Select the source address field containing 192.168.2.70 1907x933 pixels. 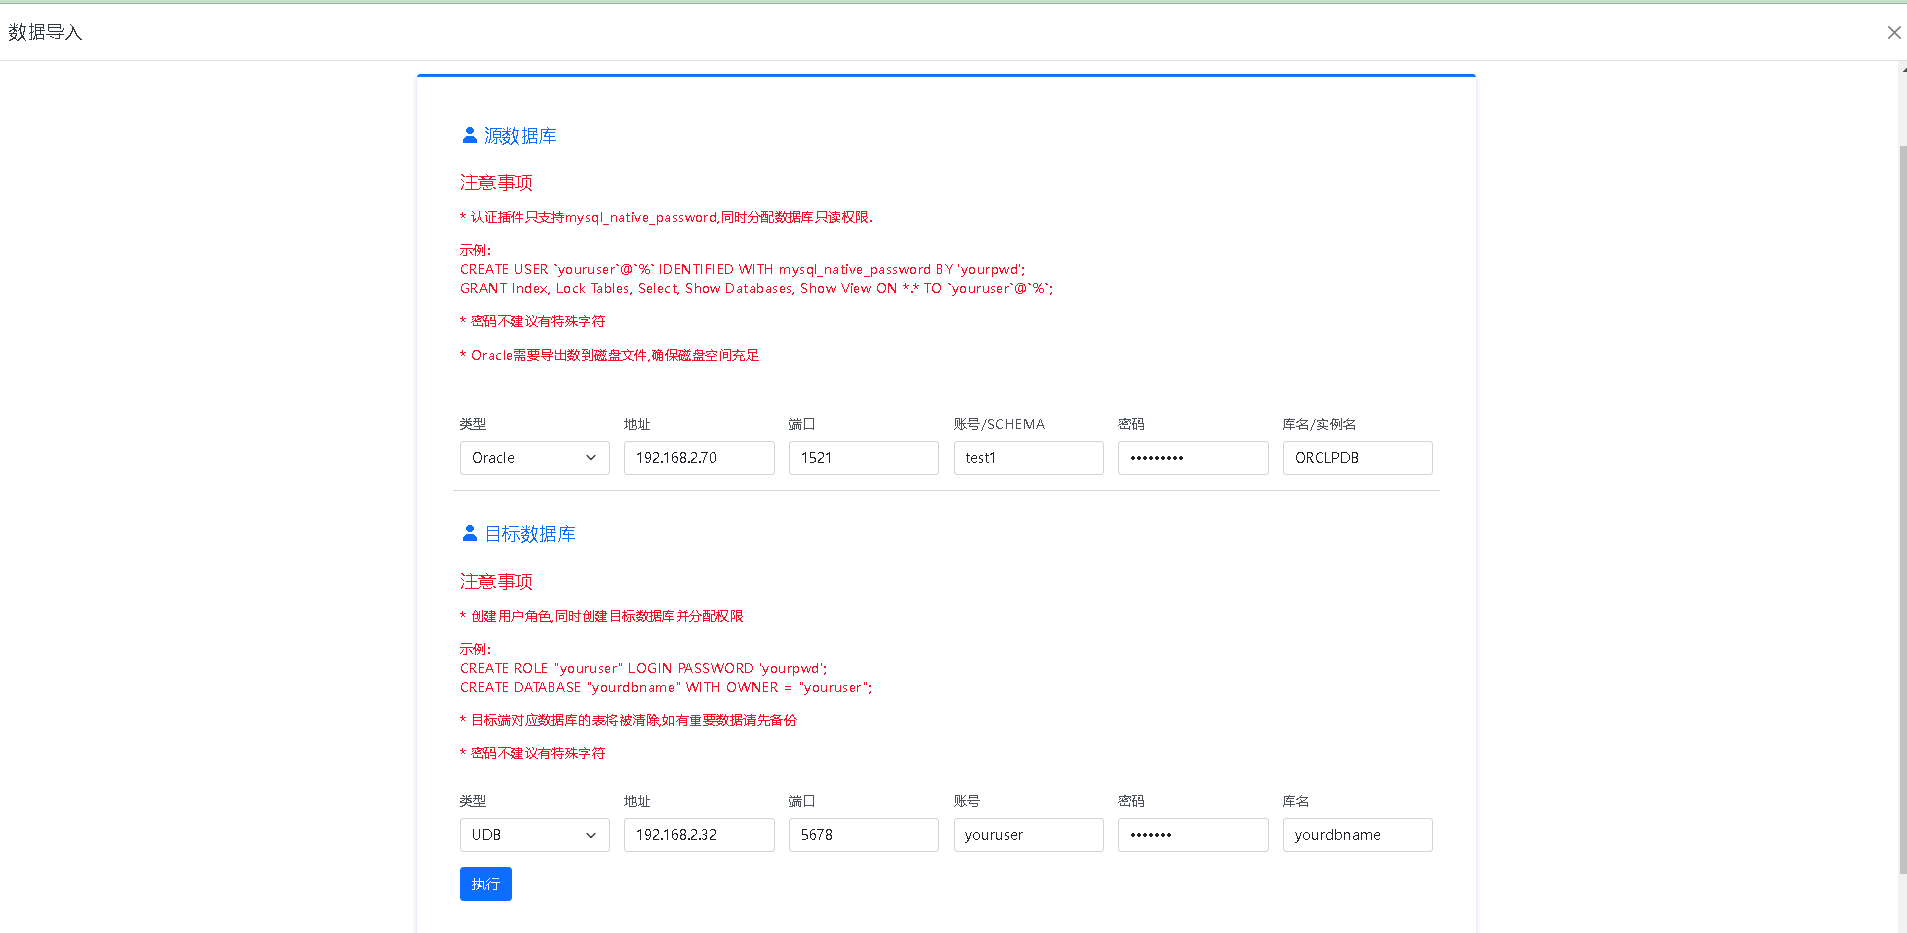pyautogui.click(x=698, y=457)
